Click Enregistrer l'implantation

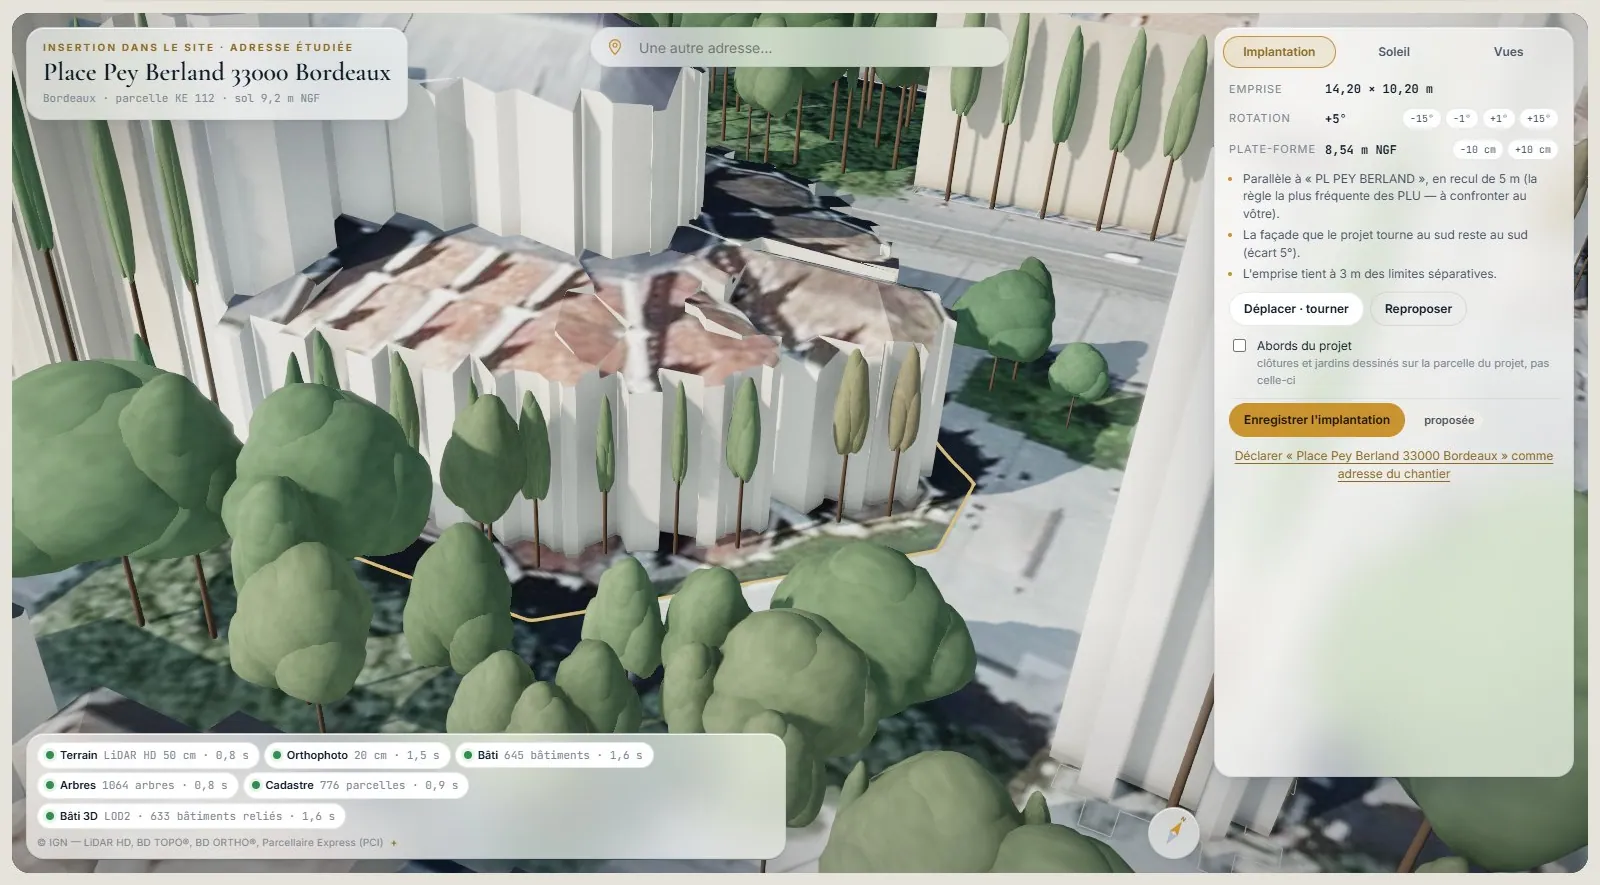(1316, 420)
